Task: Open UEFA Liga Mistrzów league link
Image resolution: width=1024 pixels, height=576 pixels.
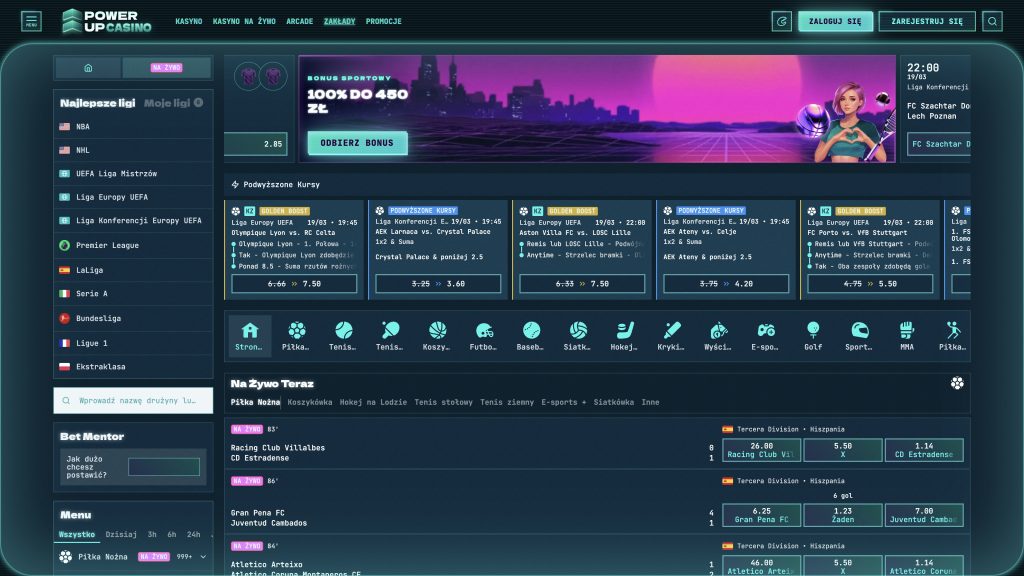Action: [133, 174]
